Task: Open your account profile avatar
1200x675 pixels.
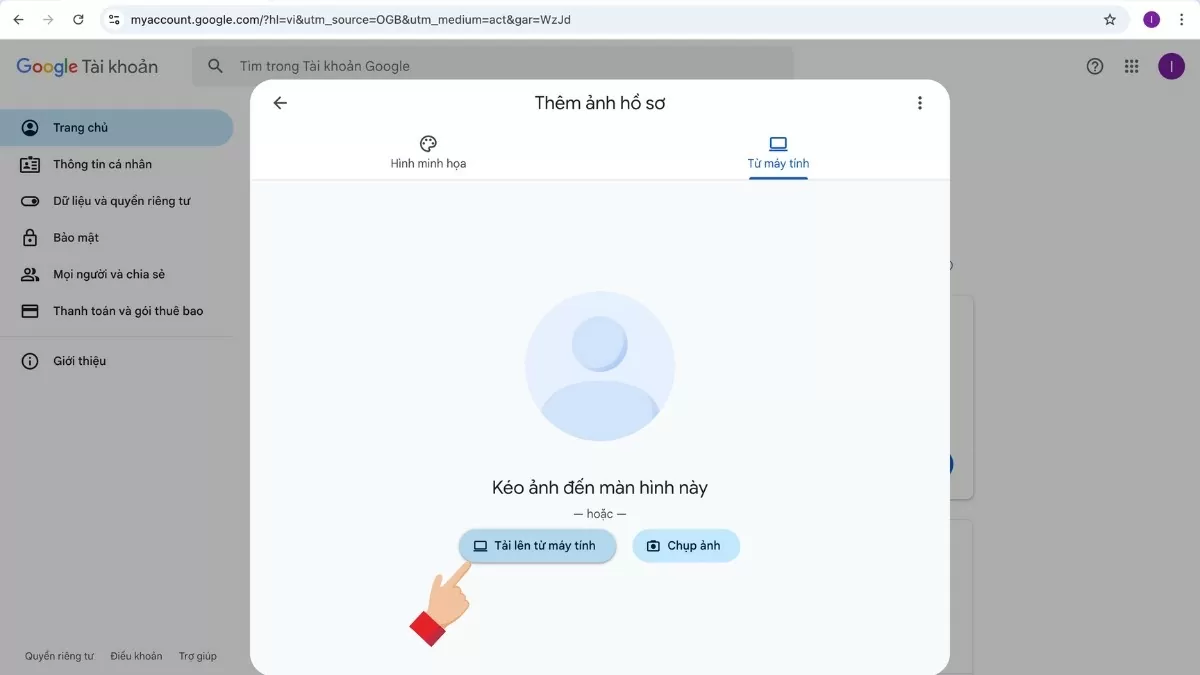Action: [x=1171, y=66]
